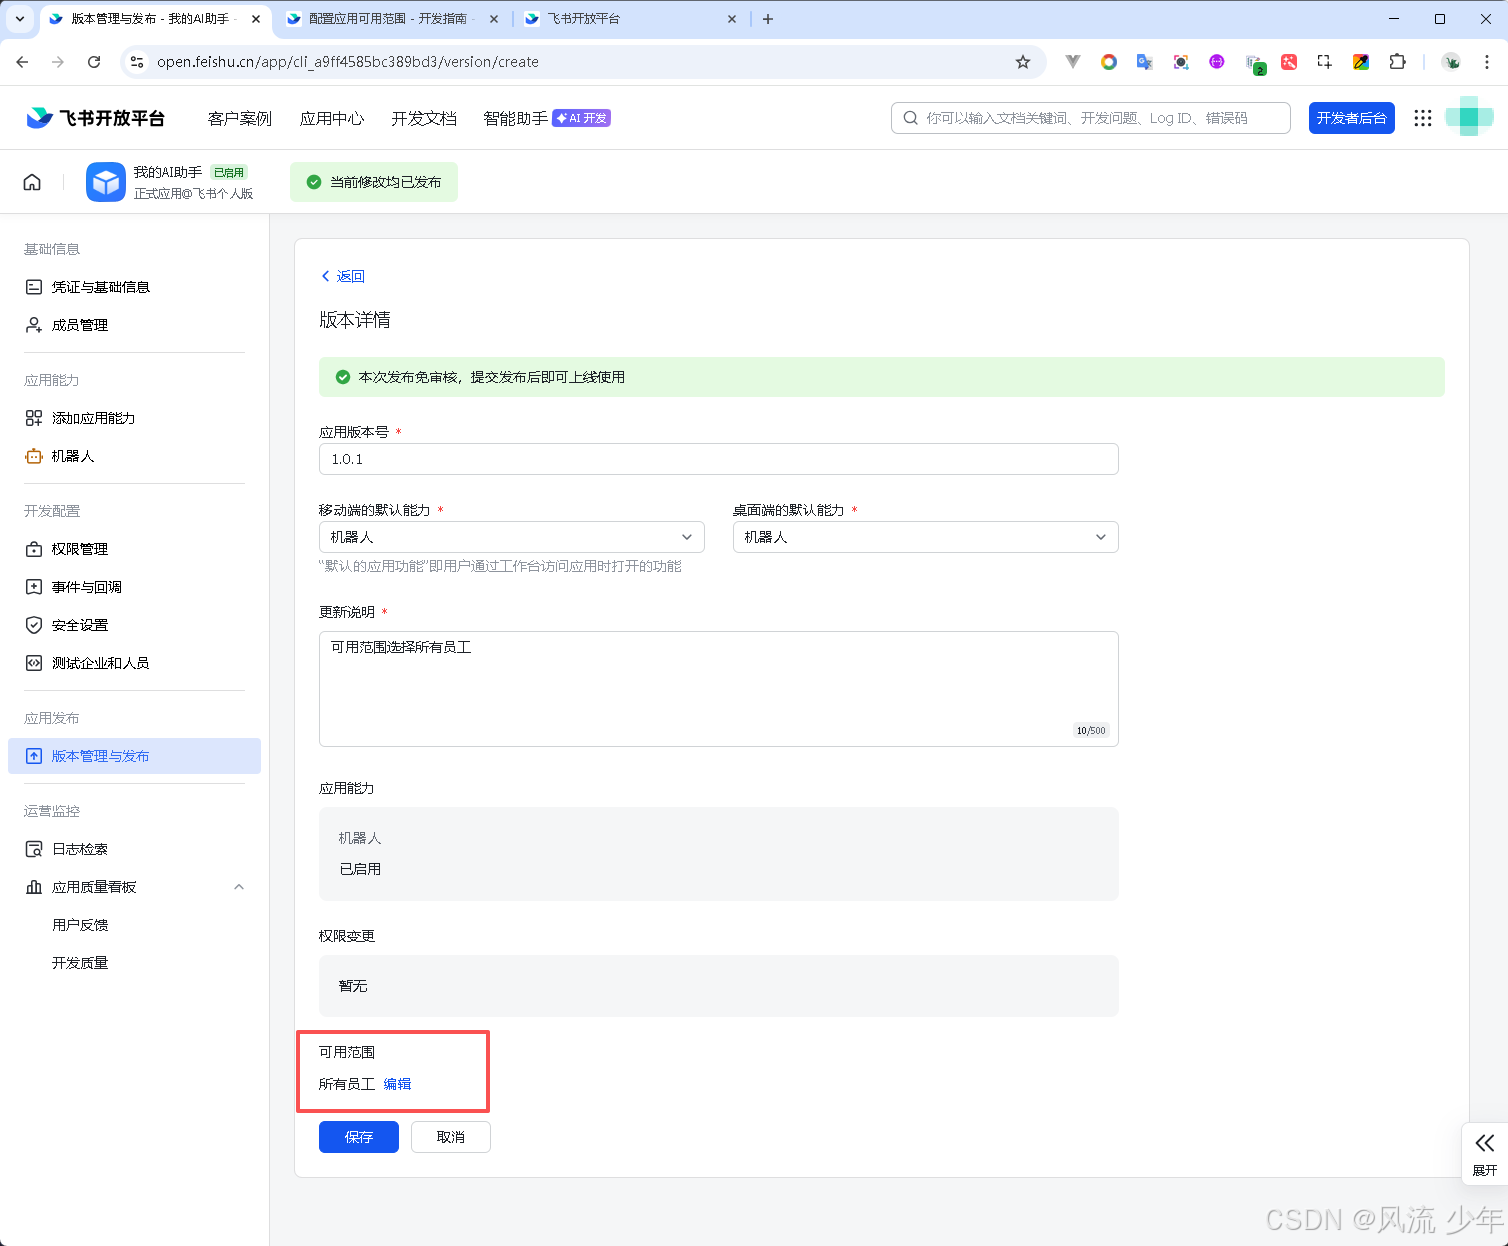Image resolution: width=1508 pixels, height=1246 pixels.
Task: Click the home icon in app header
Action: pos(32,182)
